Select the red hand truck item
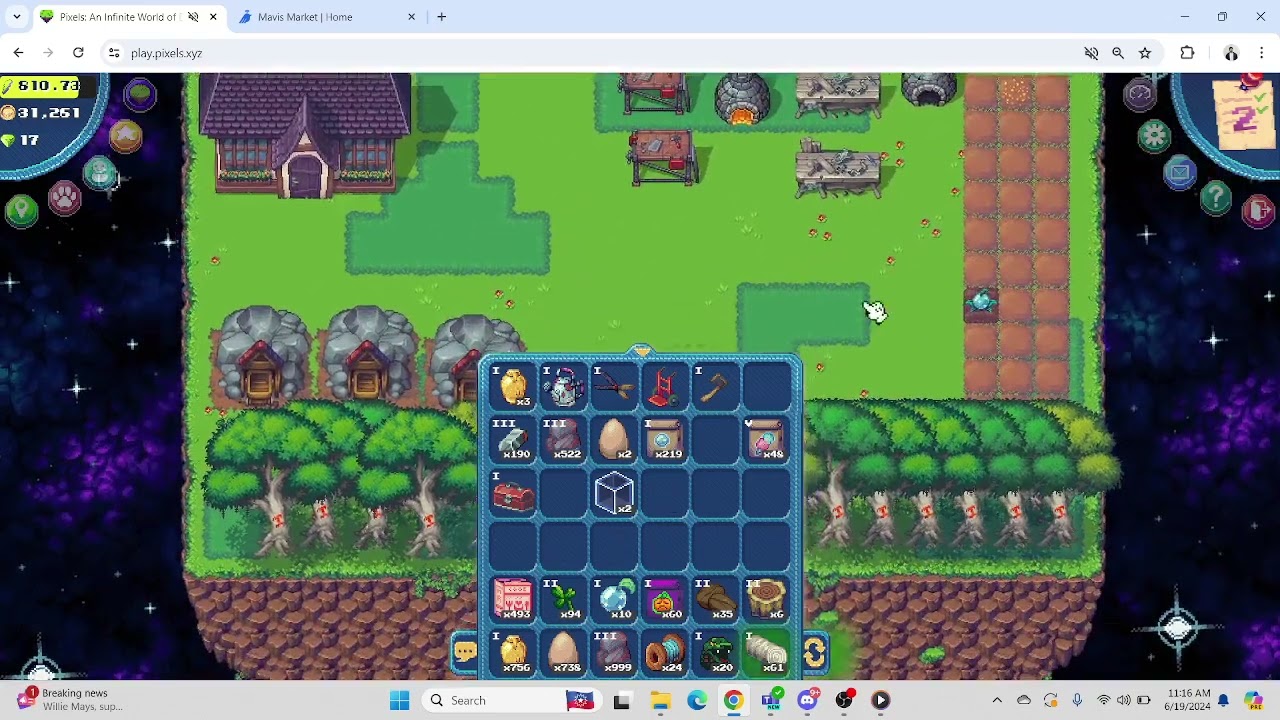 pyautogui.click(x=665, y=386)
